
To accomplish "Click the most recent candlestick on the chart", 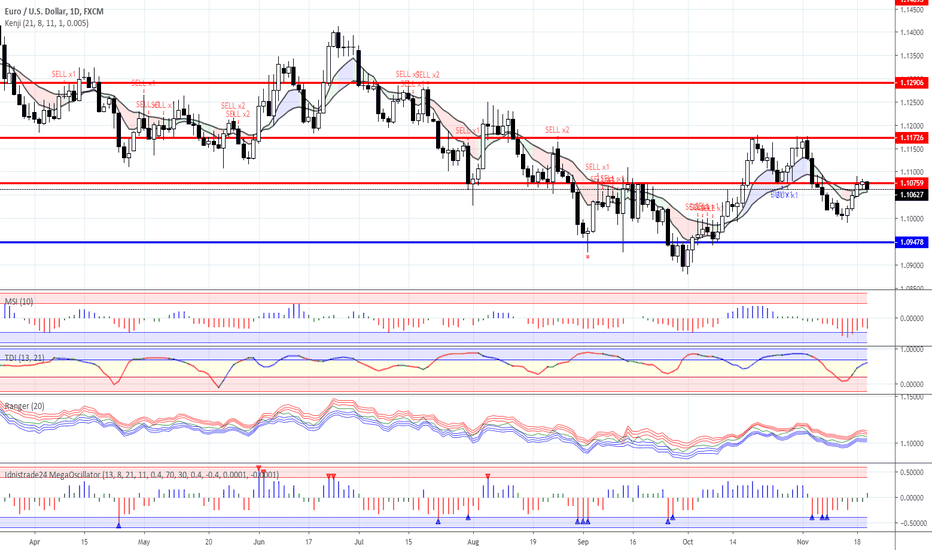I will pos(867,186).
